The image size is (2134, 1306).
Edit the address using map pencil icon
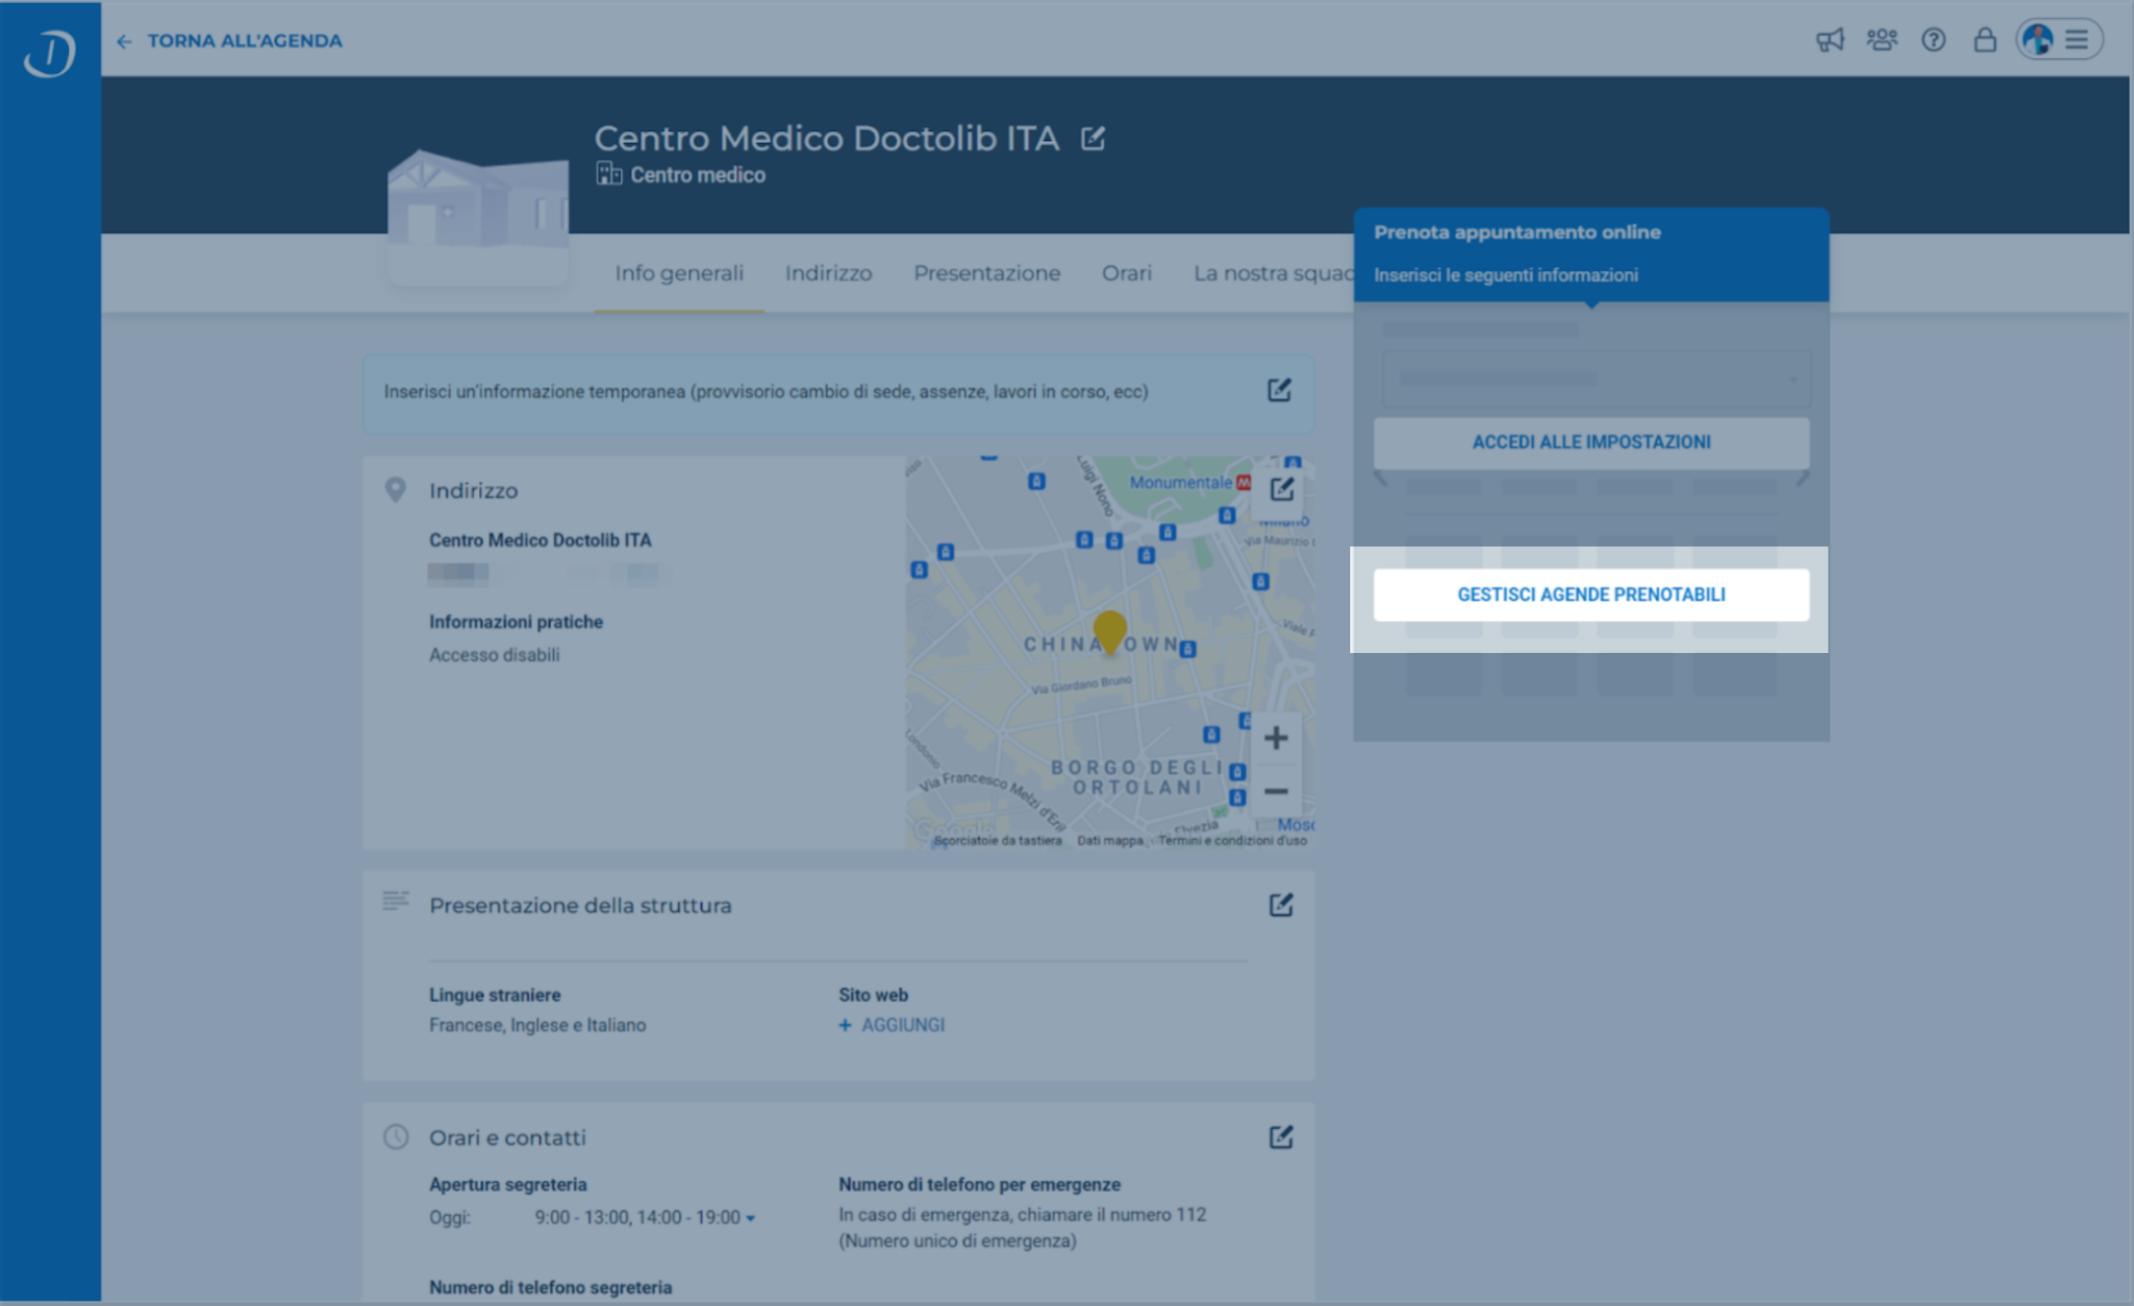click(1282, 489)
